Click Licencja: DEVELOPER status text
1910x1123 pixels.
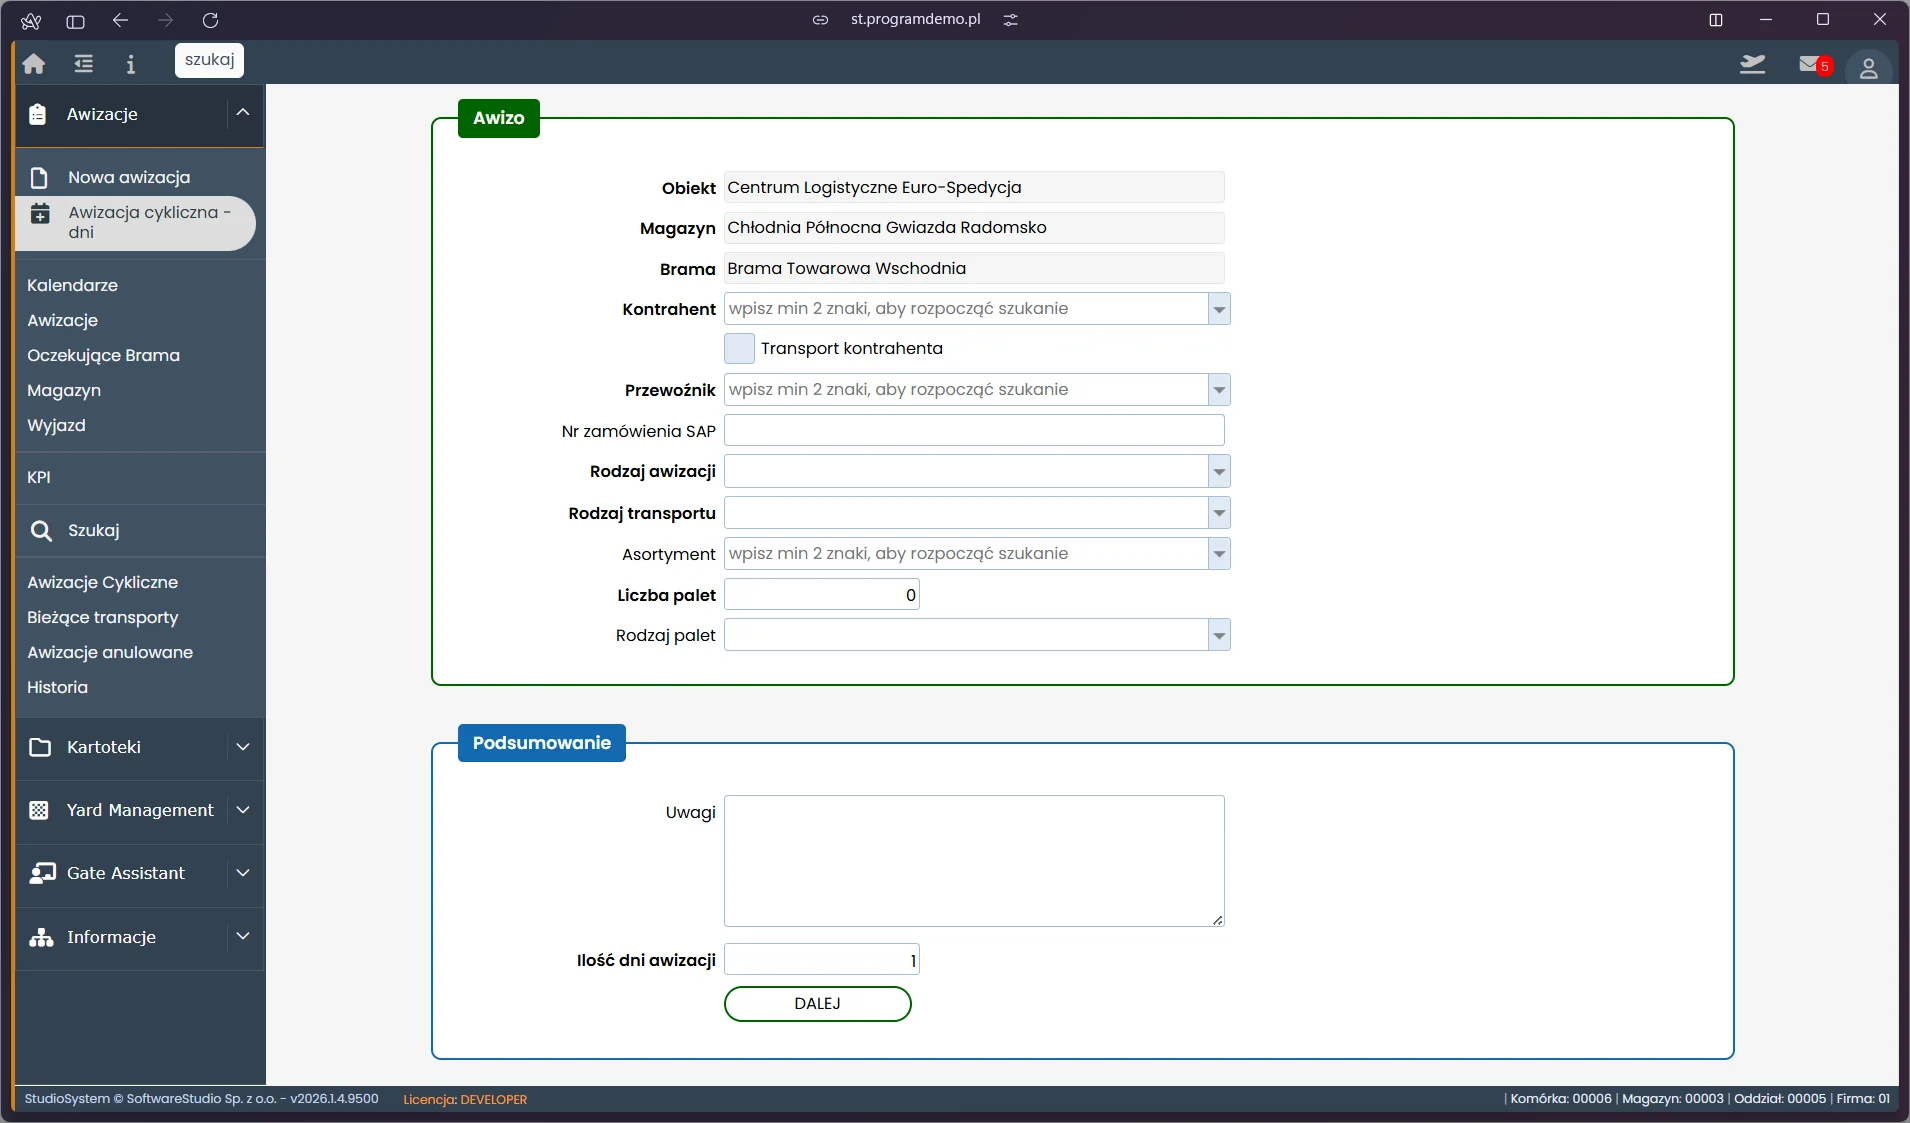(x=465, y=1099)
